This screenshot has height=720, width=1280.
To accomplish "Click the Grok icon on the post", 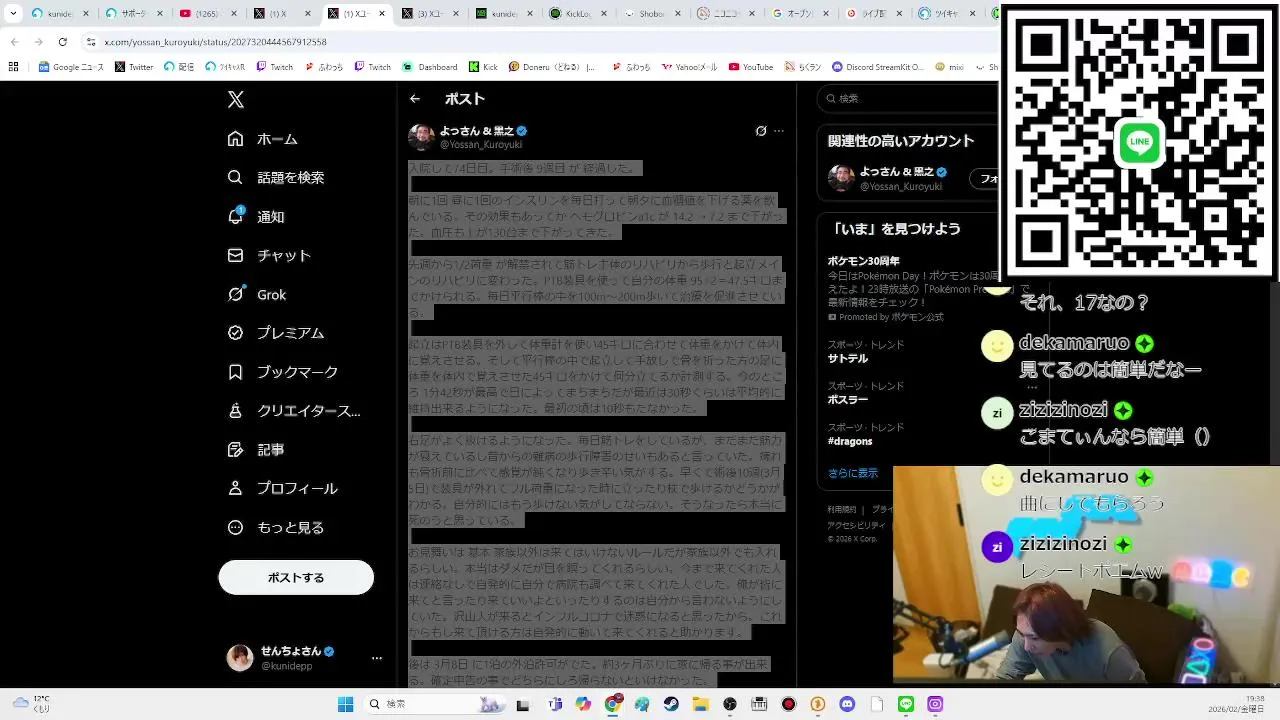I will pos(761,131).
